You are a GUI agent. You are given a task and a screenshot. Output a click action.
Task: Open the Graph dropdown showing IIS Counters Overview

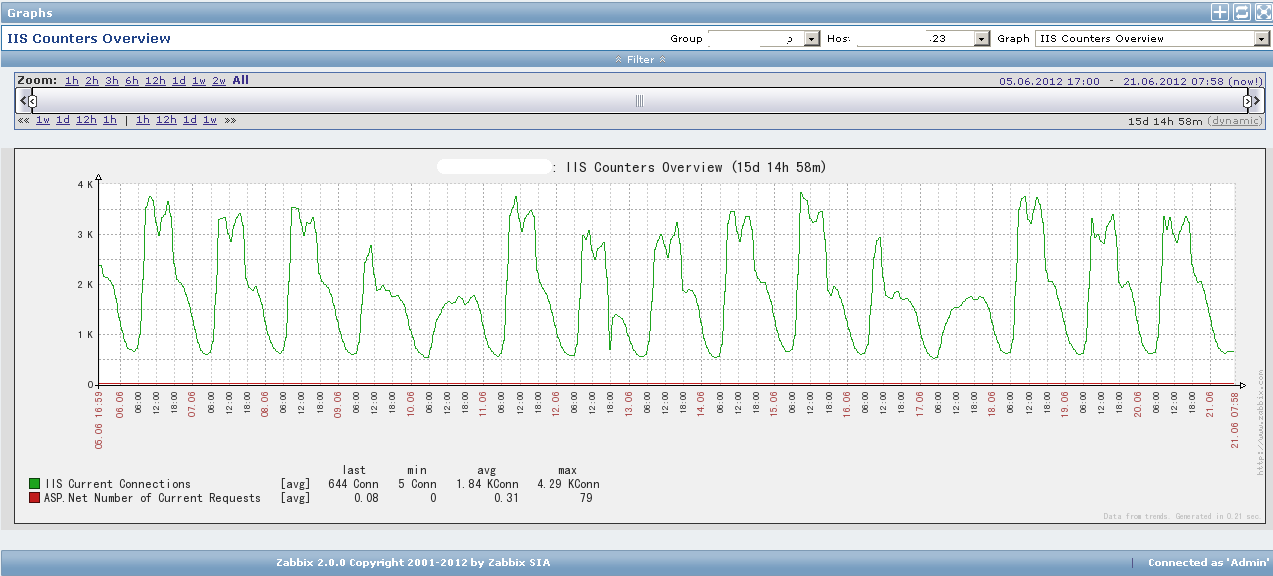[1152, 38]
